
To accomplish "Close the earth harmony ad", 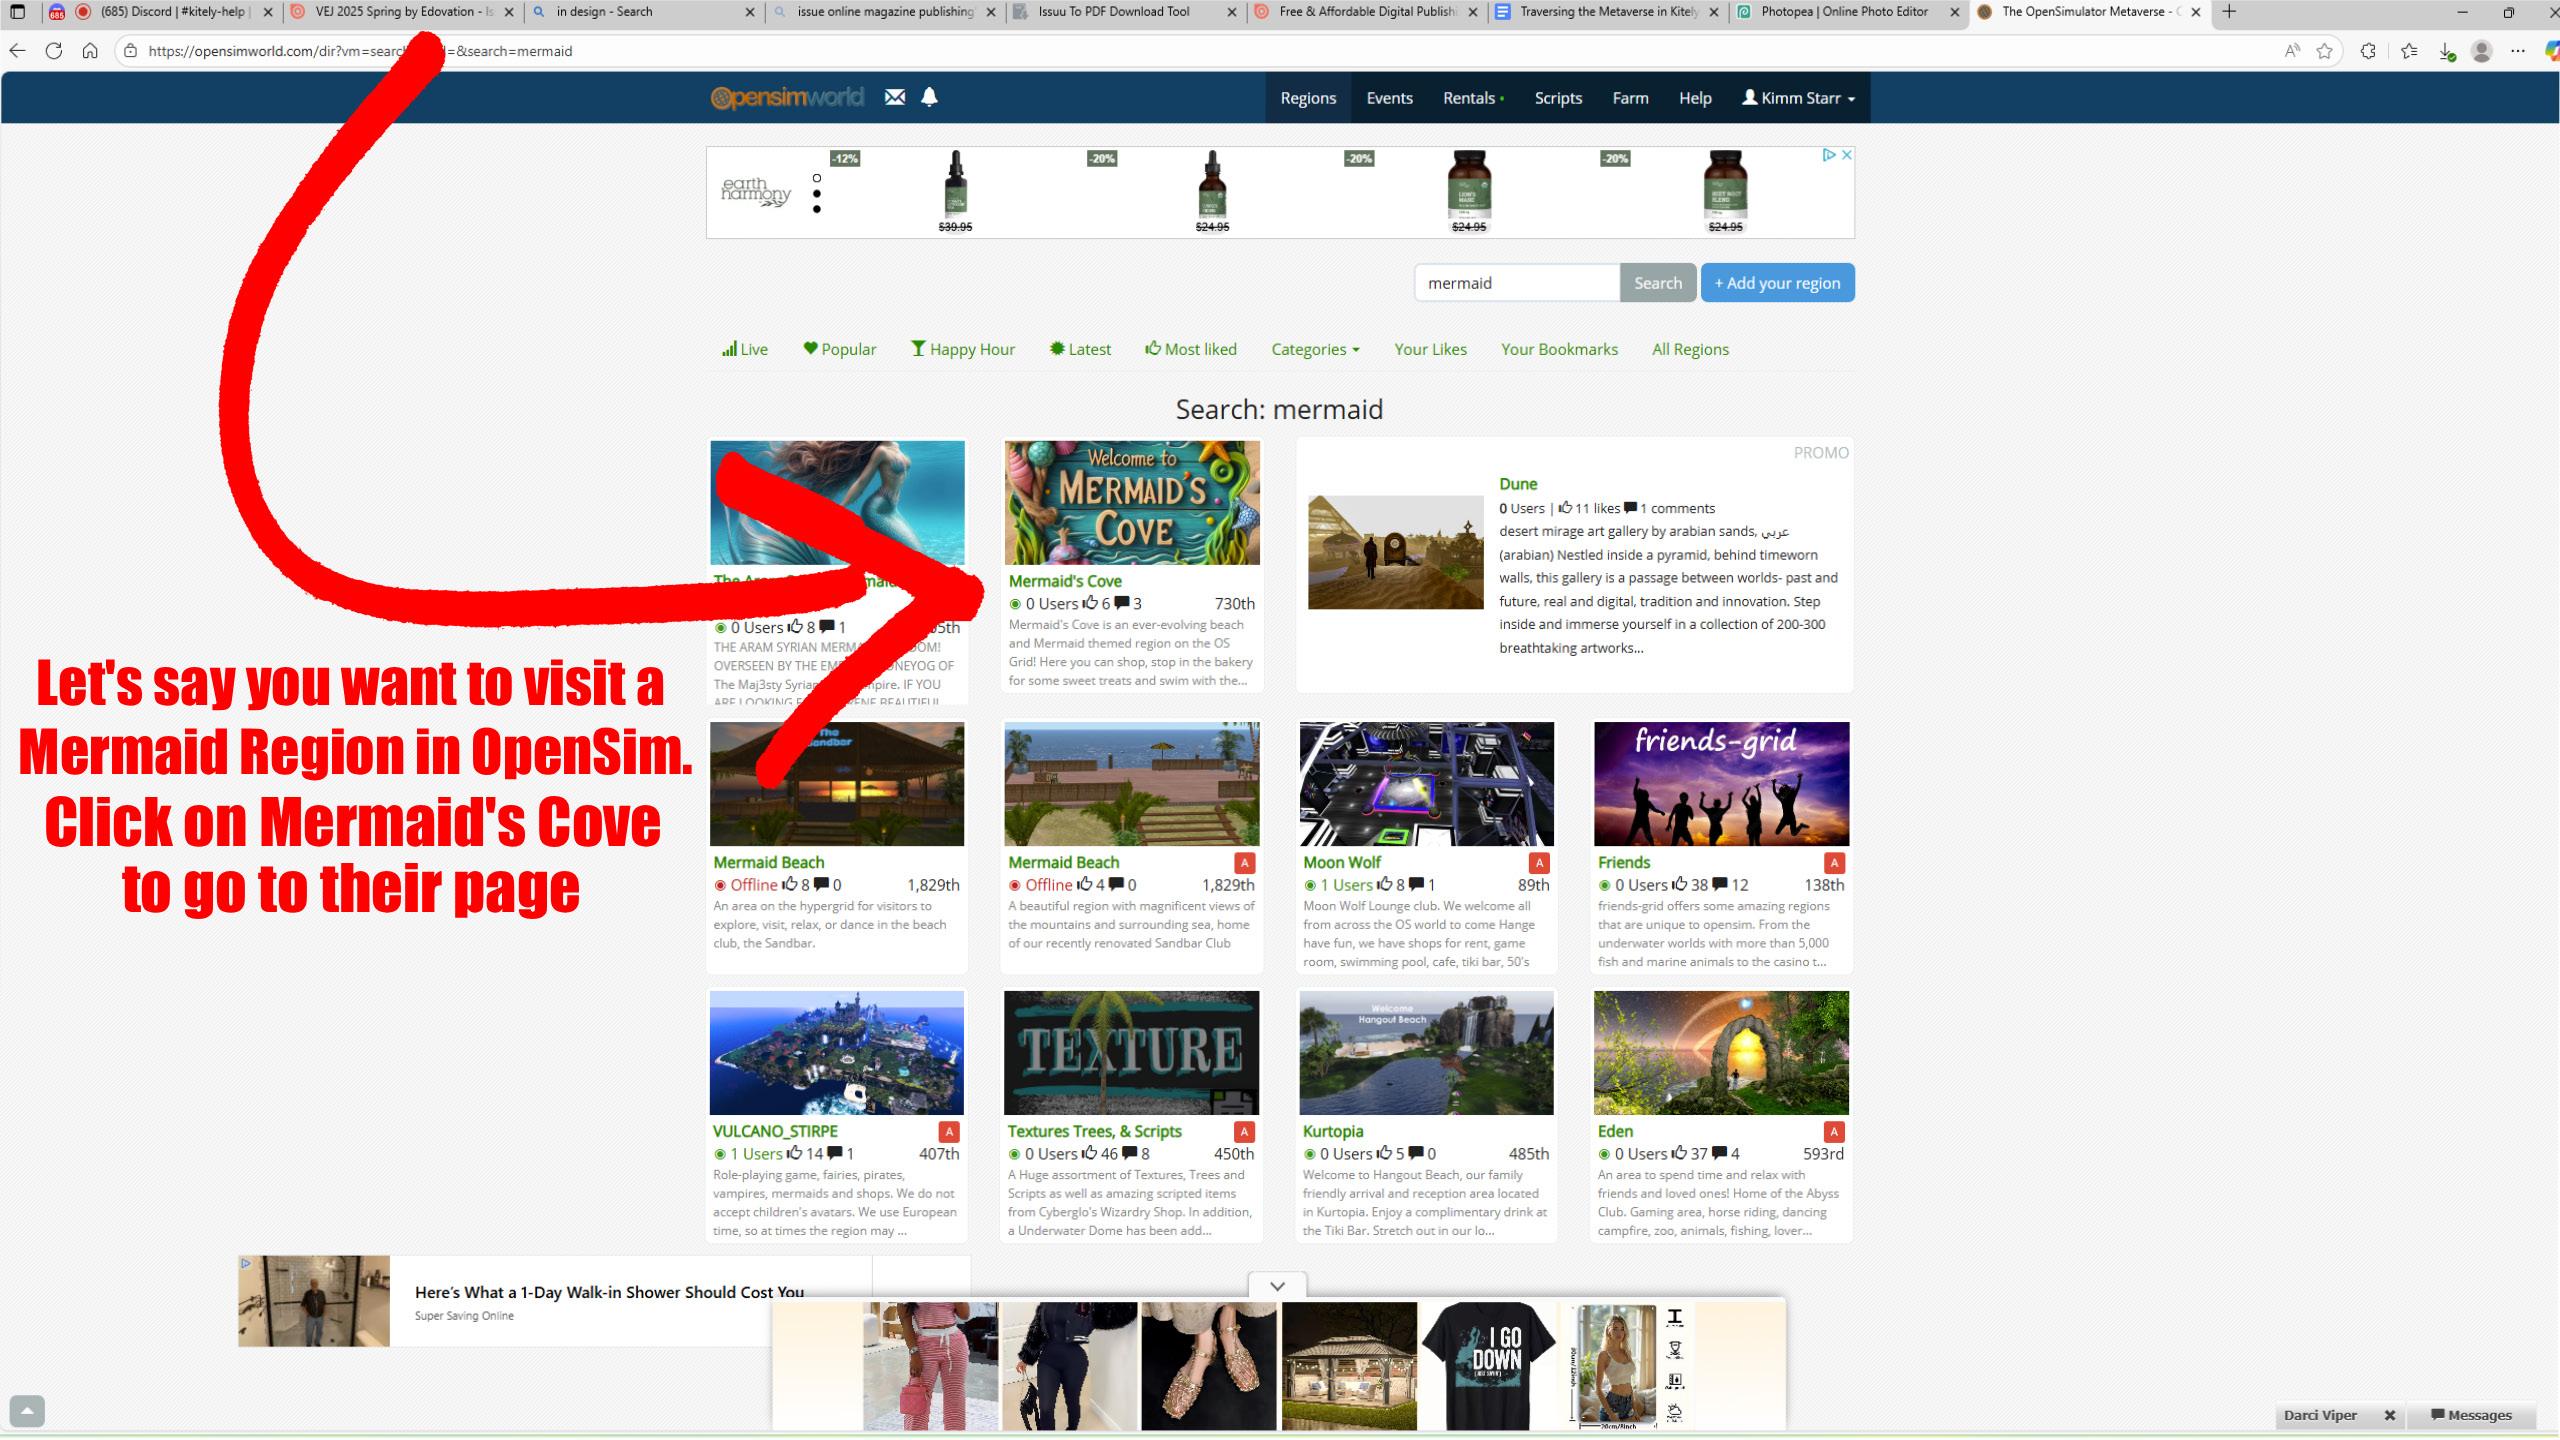I will (1846, 155).
